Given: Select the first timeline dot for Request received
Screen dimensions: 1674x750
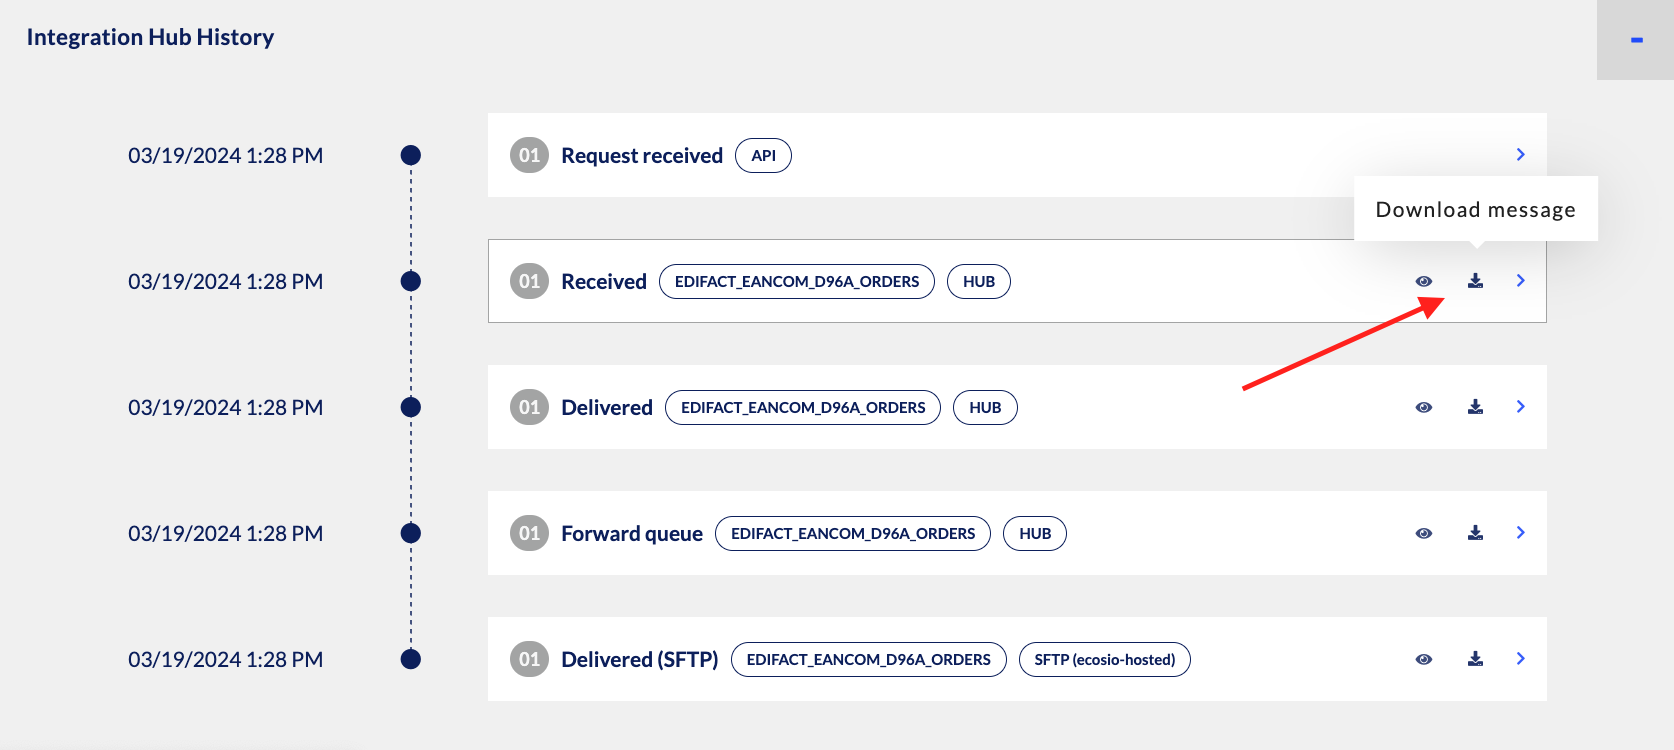Looking at the screenshot, I should 410,155.
